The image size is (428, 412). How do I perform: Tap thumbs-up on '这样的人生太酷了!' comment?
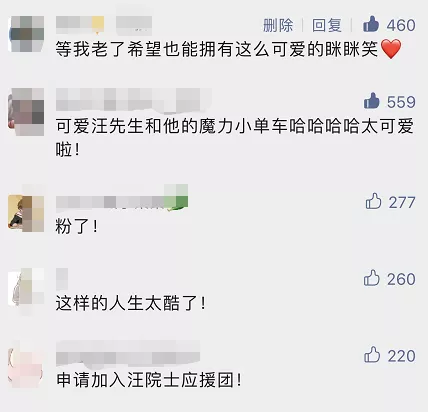(x=372, y=278)
